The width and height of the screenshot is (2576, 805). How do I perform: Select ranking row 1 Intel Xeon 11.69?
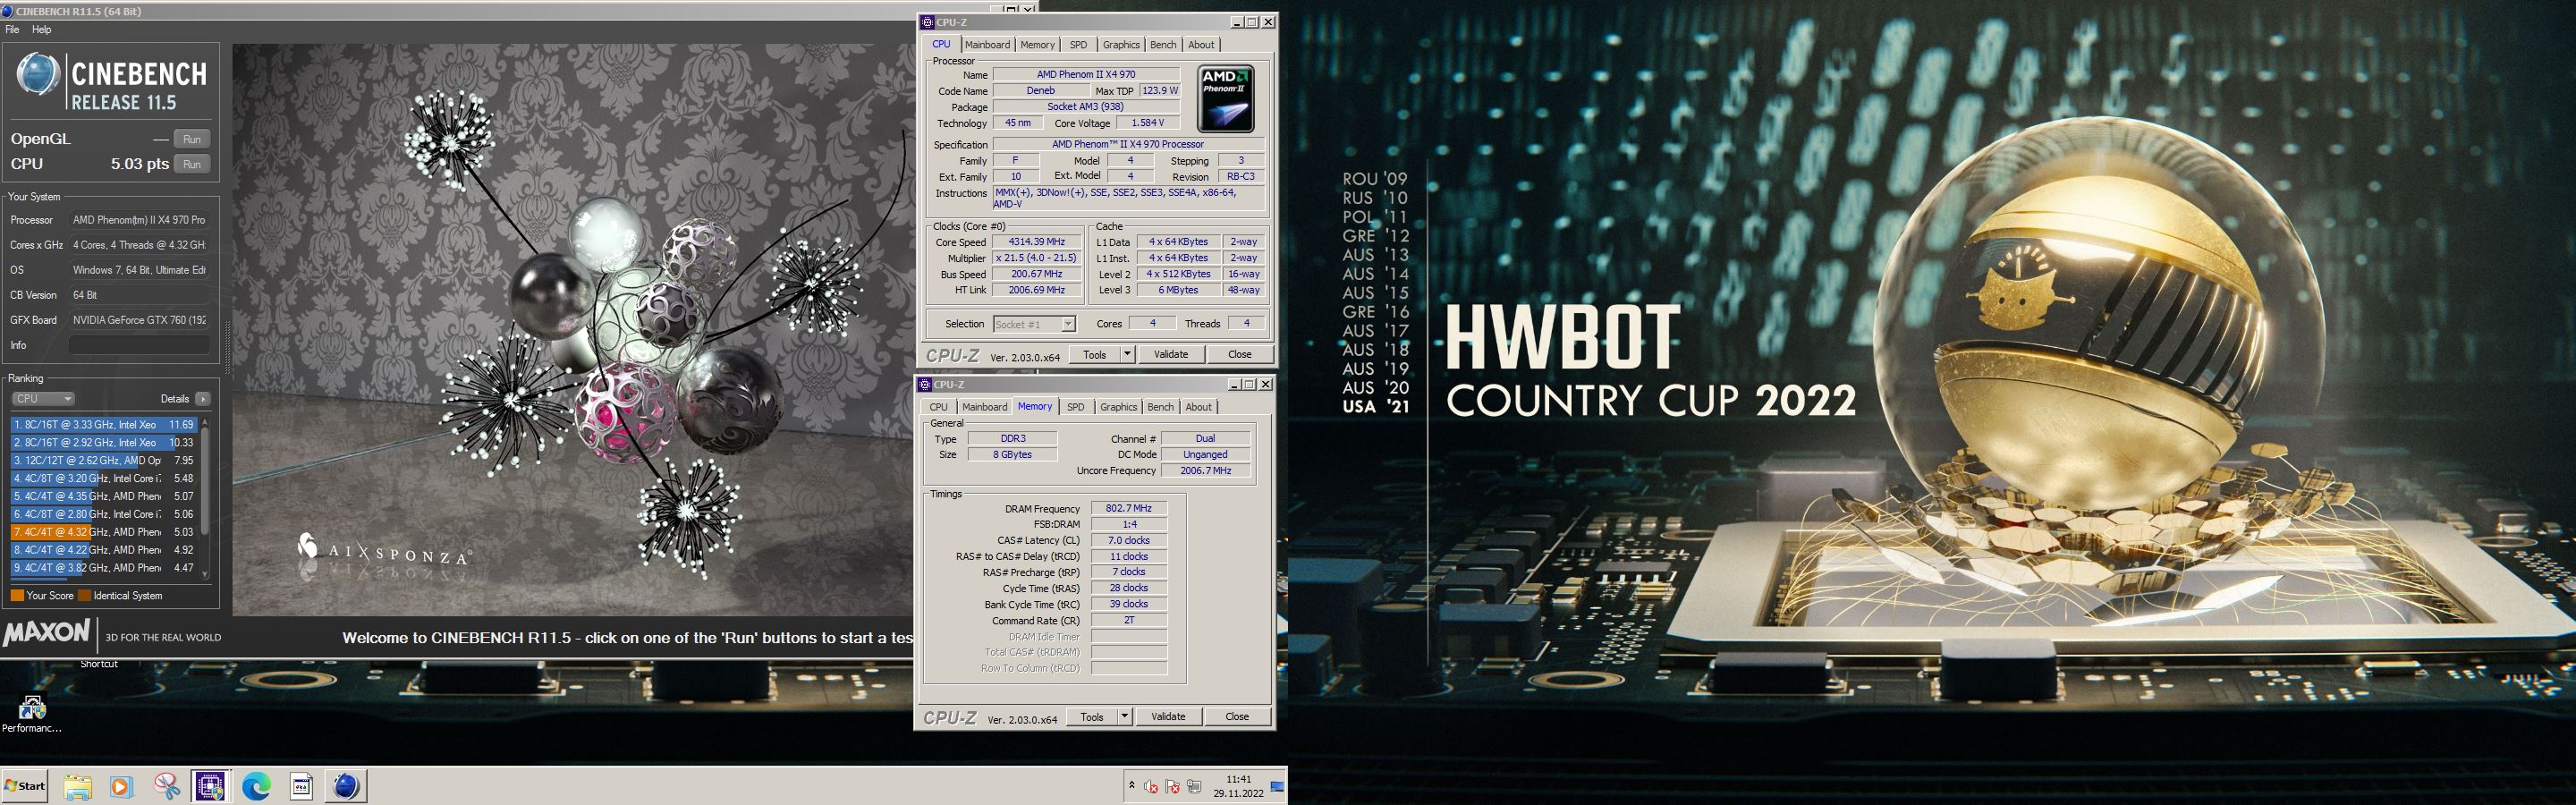click(104, 425)
